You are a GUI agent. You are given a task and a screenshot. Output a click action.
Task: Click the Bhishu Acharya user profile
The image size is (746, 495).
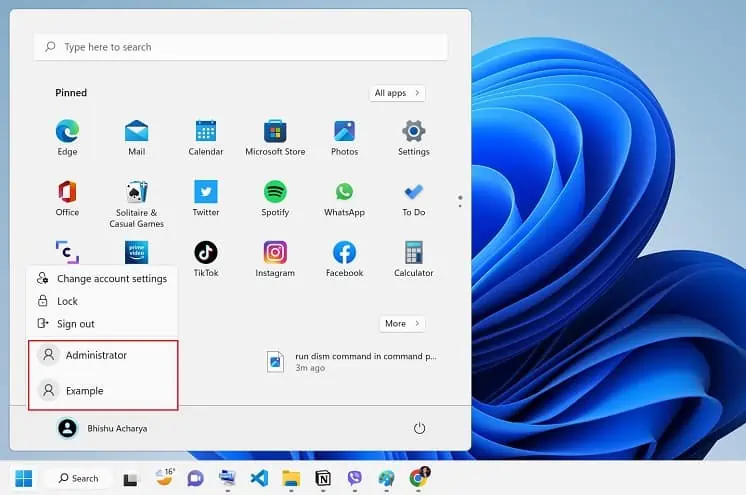pyautogui.click(x=102, y=428)
